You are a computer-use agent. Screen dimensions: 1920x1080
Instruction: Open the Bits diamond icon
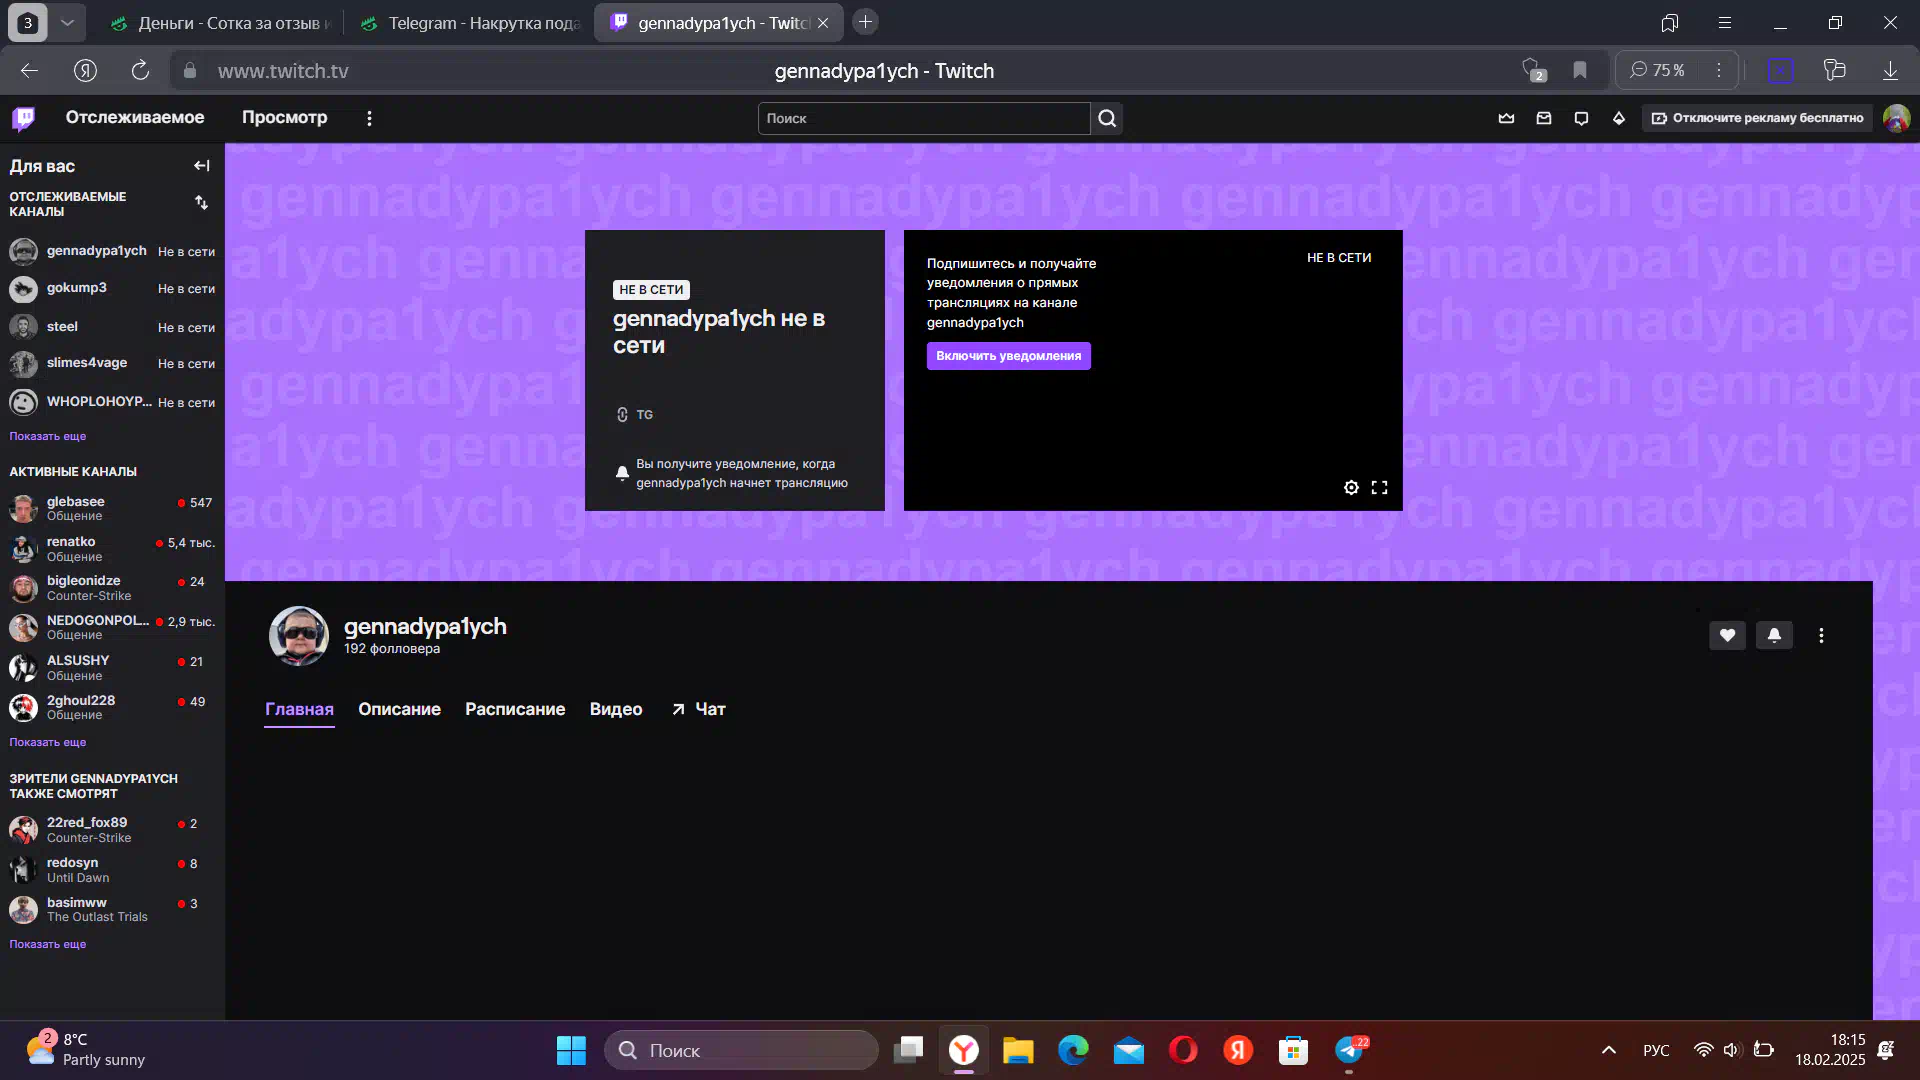coord(1619,118)
